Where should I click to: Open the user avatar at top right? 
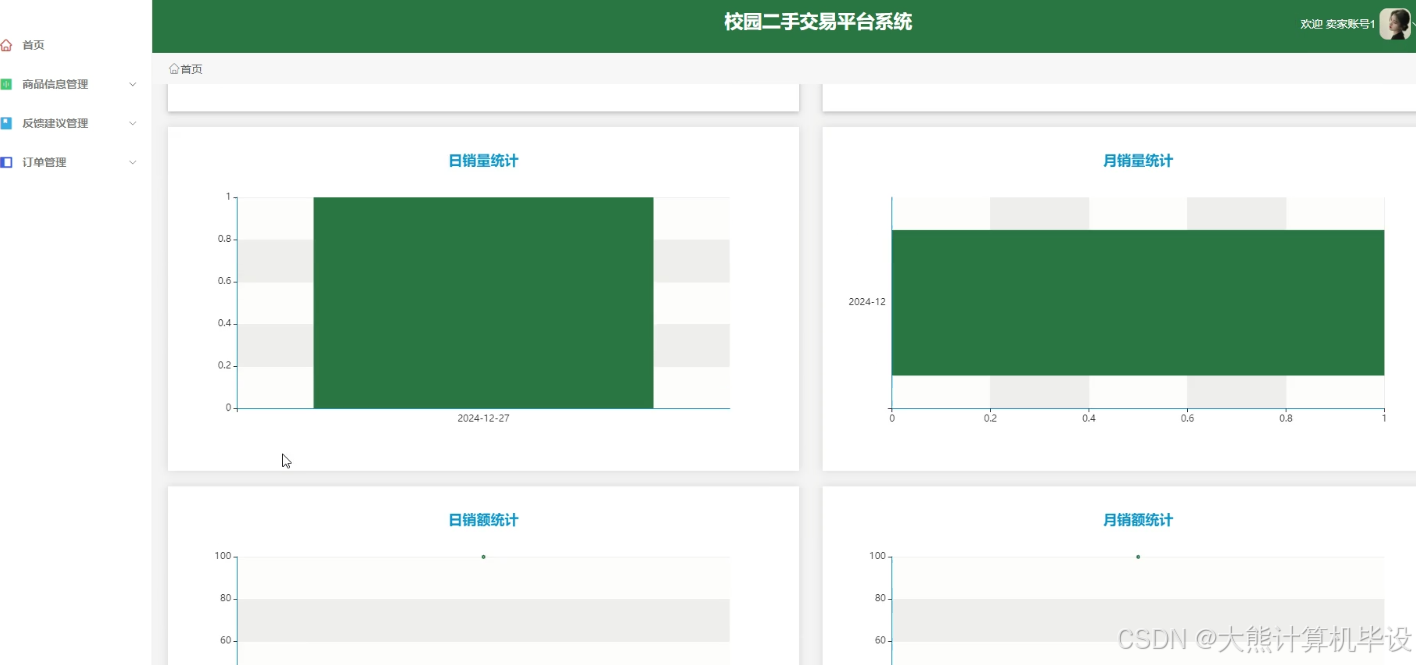click(1395, 24)
